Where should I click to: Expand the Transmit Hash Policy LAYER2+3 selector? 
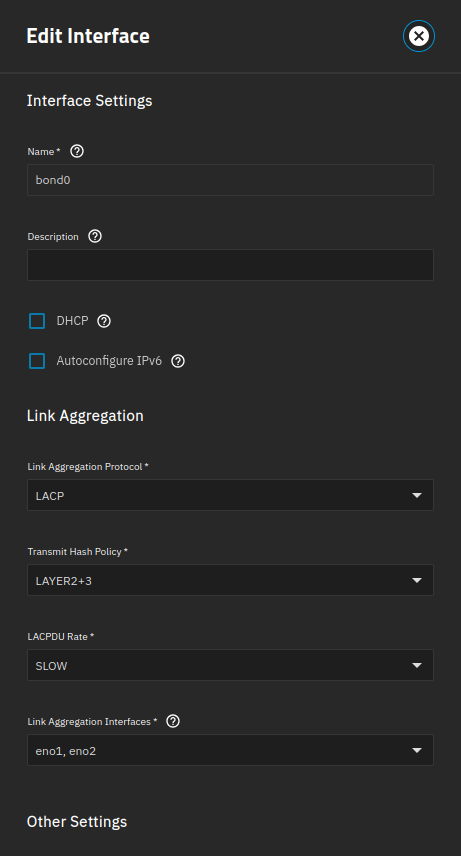pyautogui.click(x=230, y=580)
